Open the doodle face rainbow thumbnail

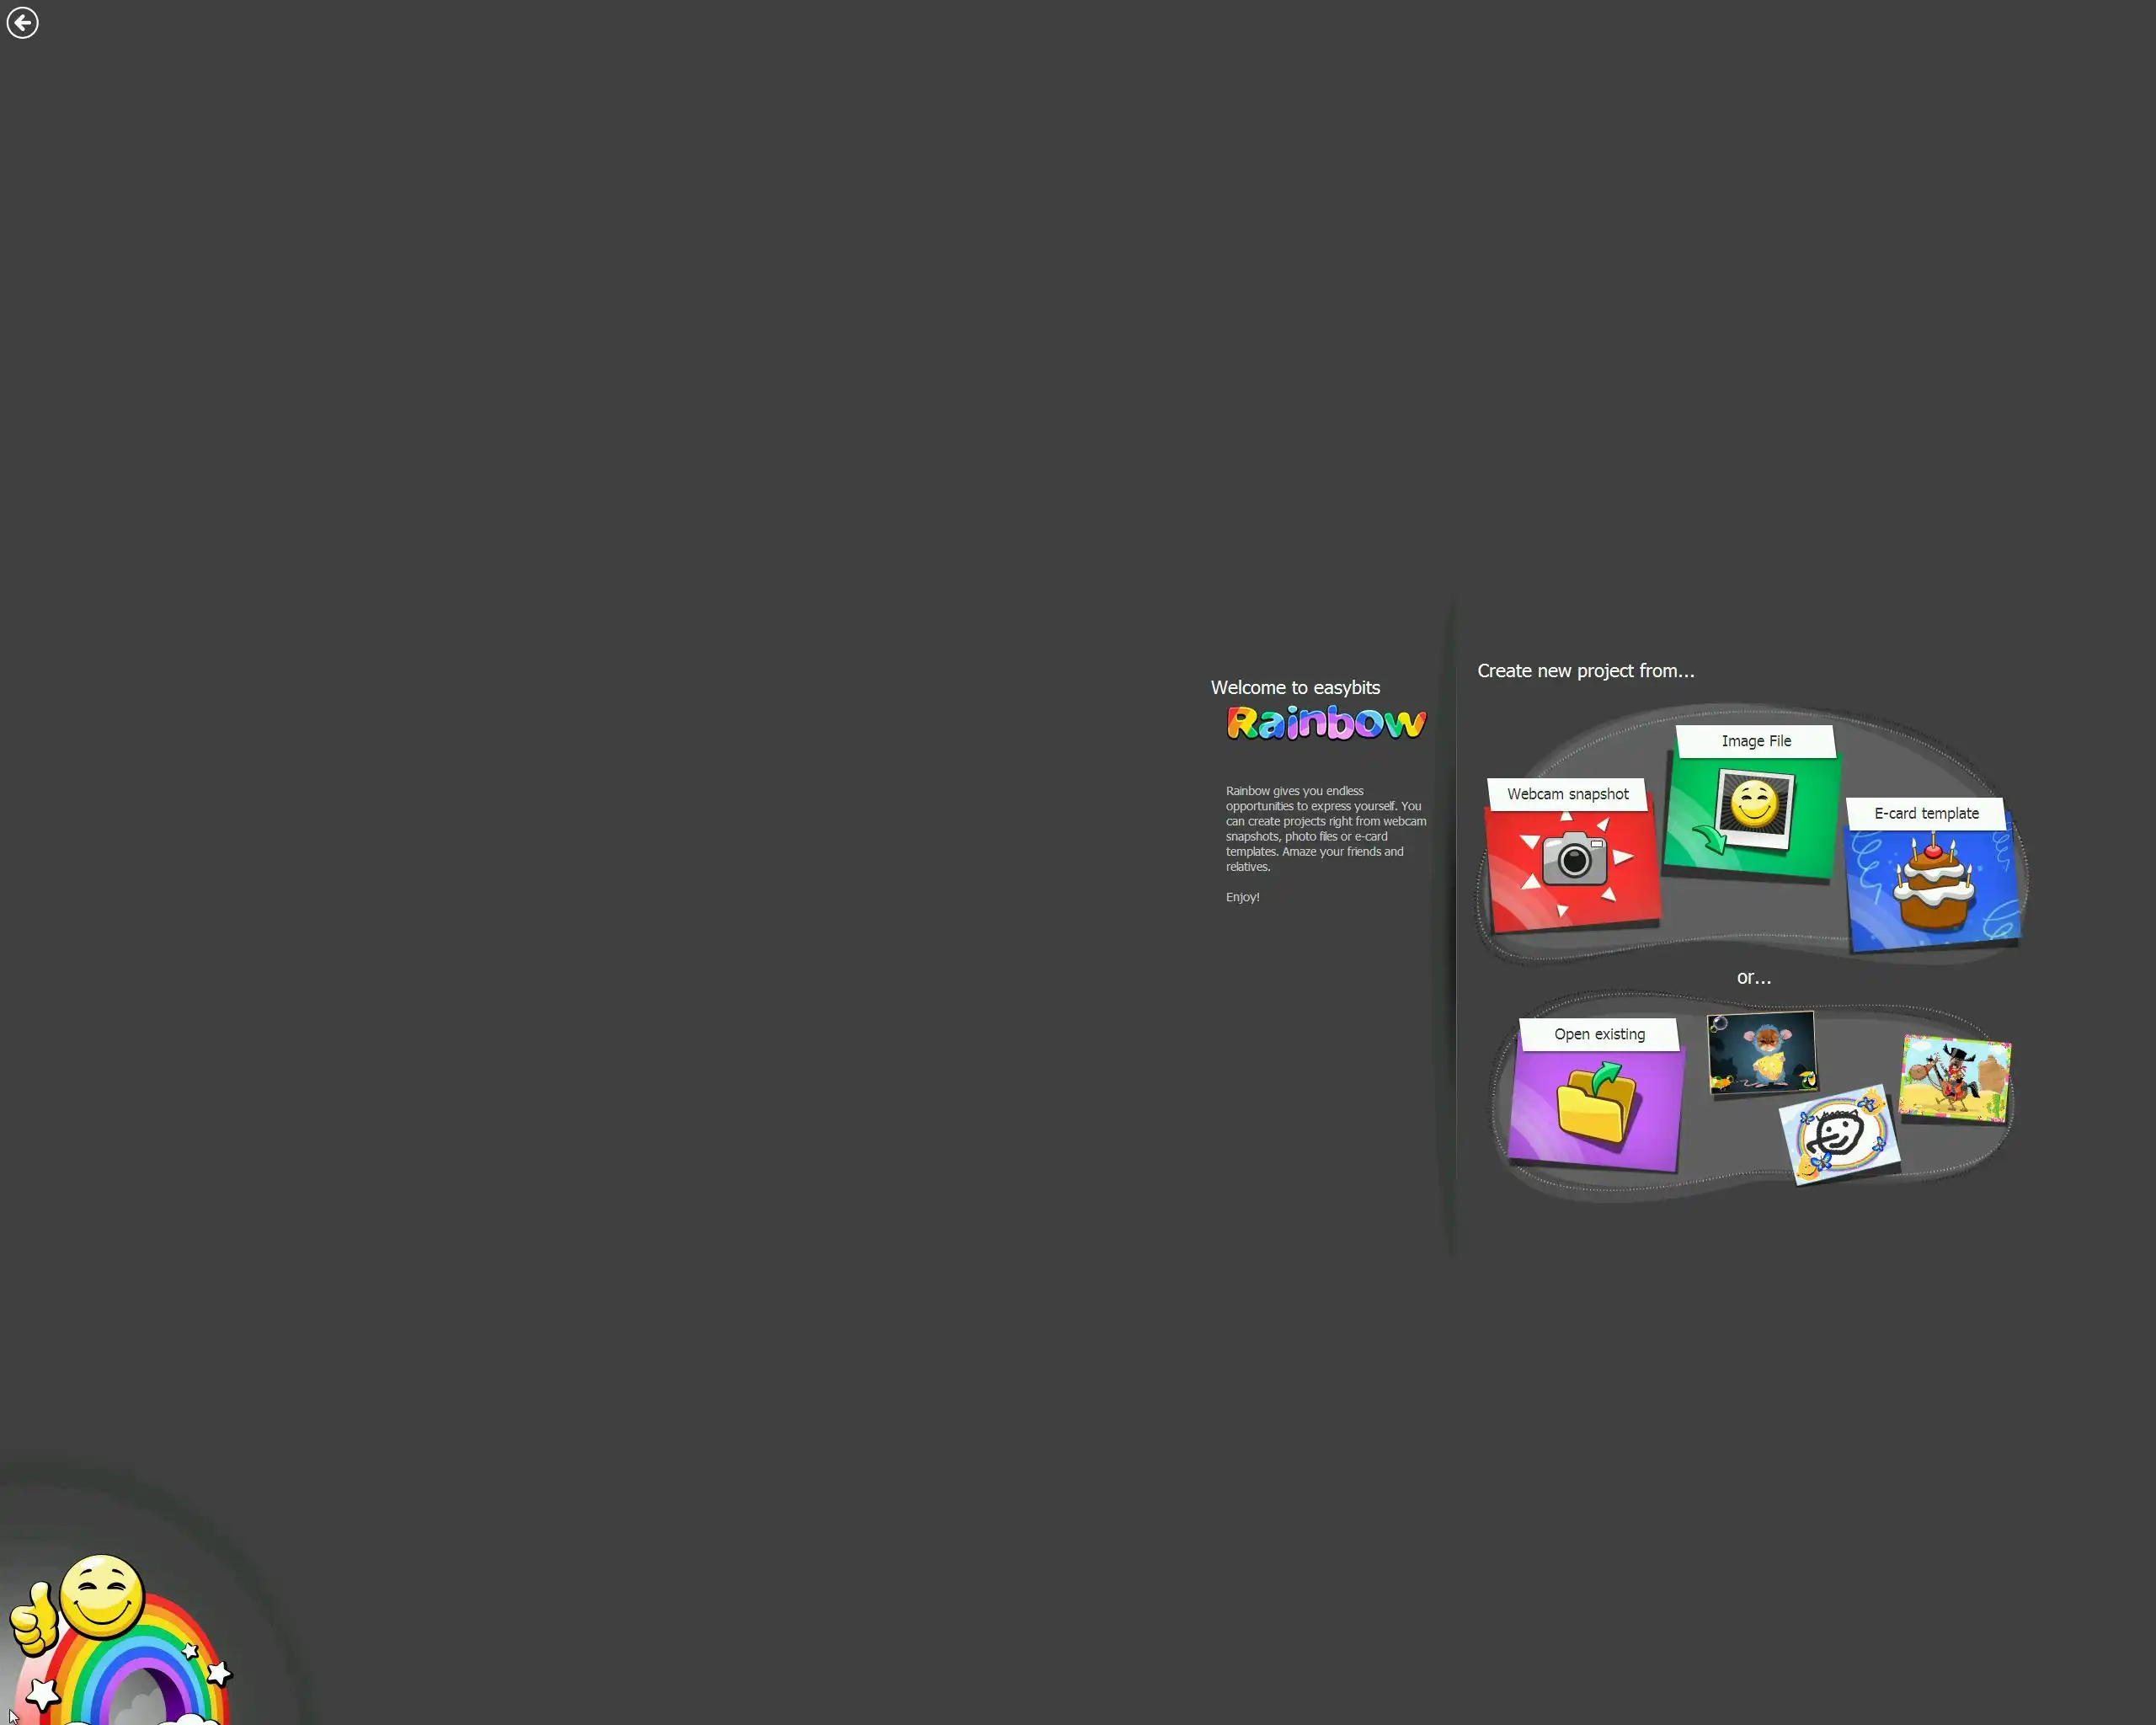point(1838,1135)
